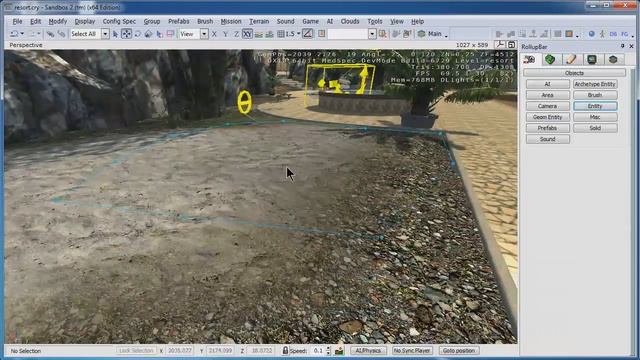Open the Clouds menu

(350, 21)
